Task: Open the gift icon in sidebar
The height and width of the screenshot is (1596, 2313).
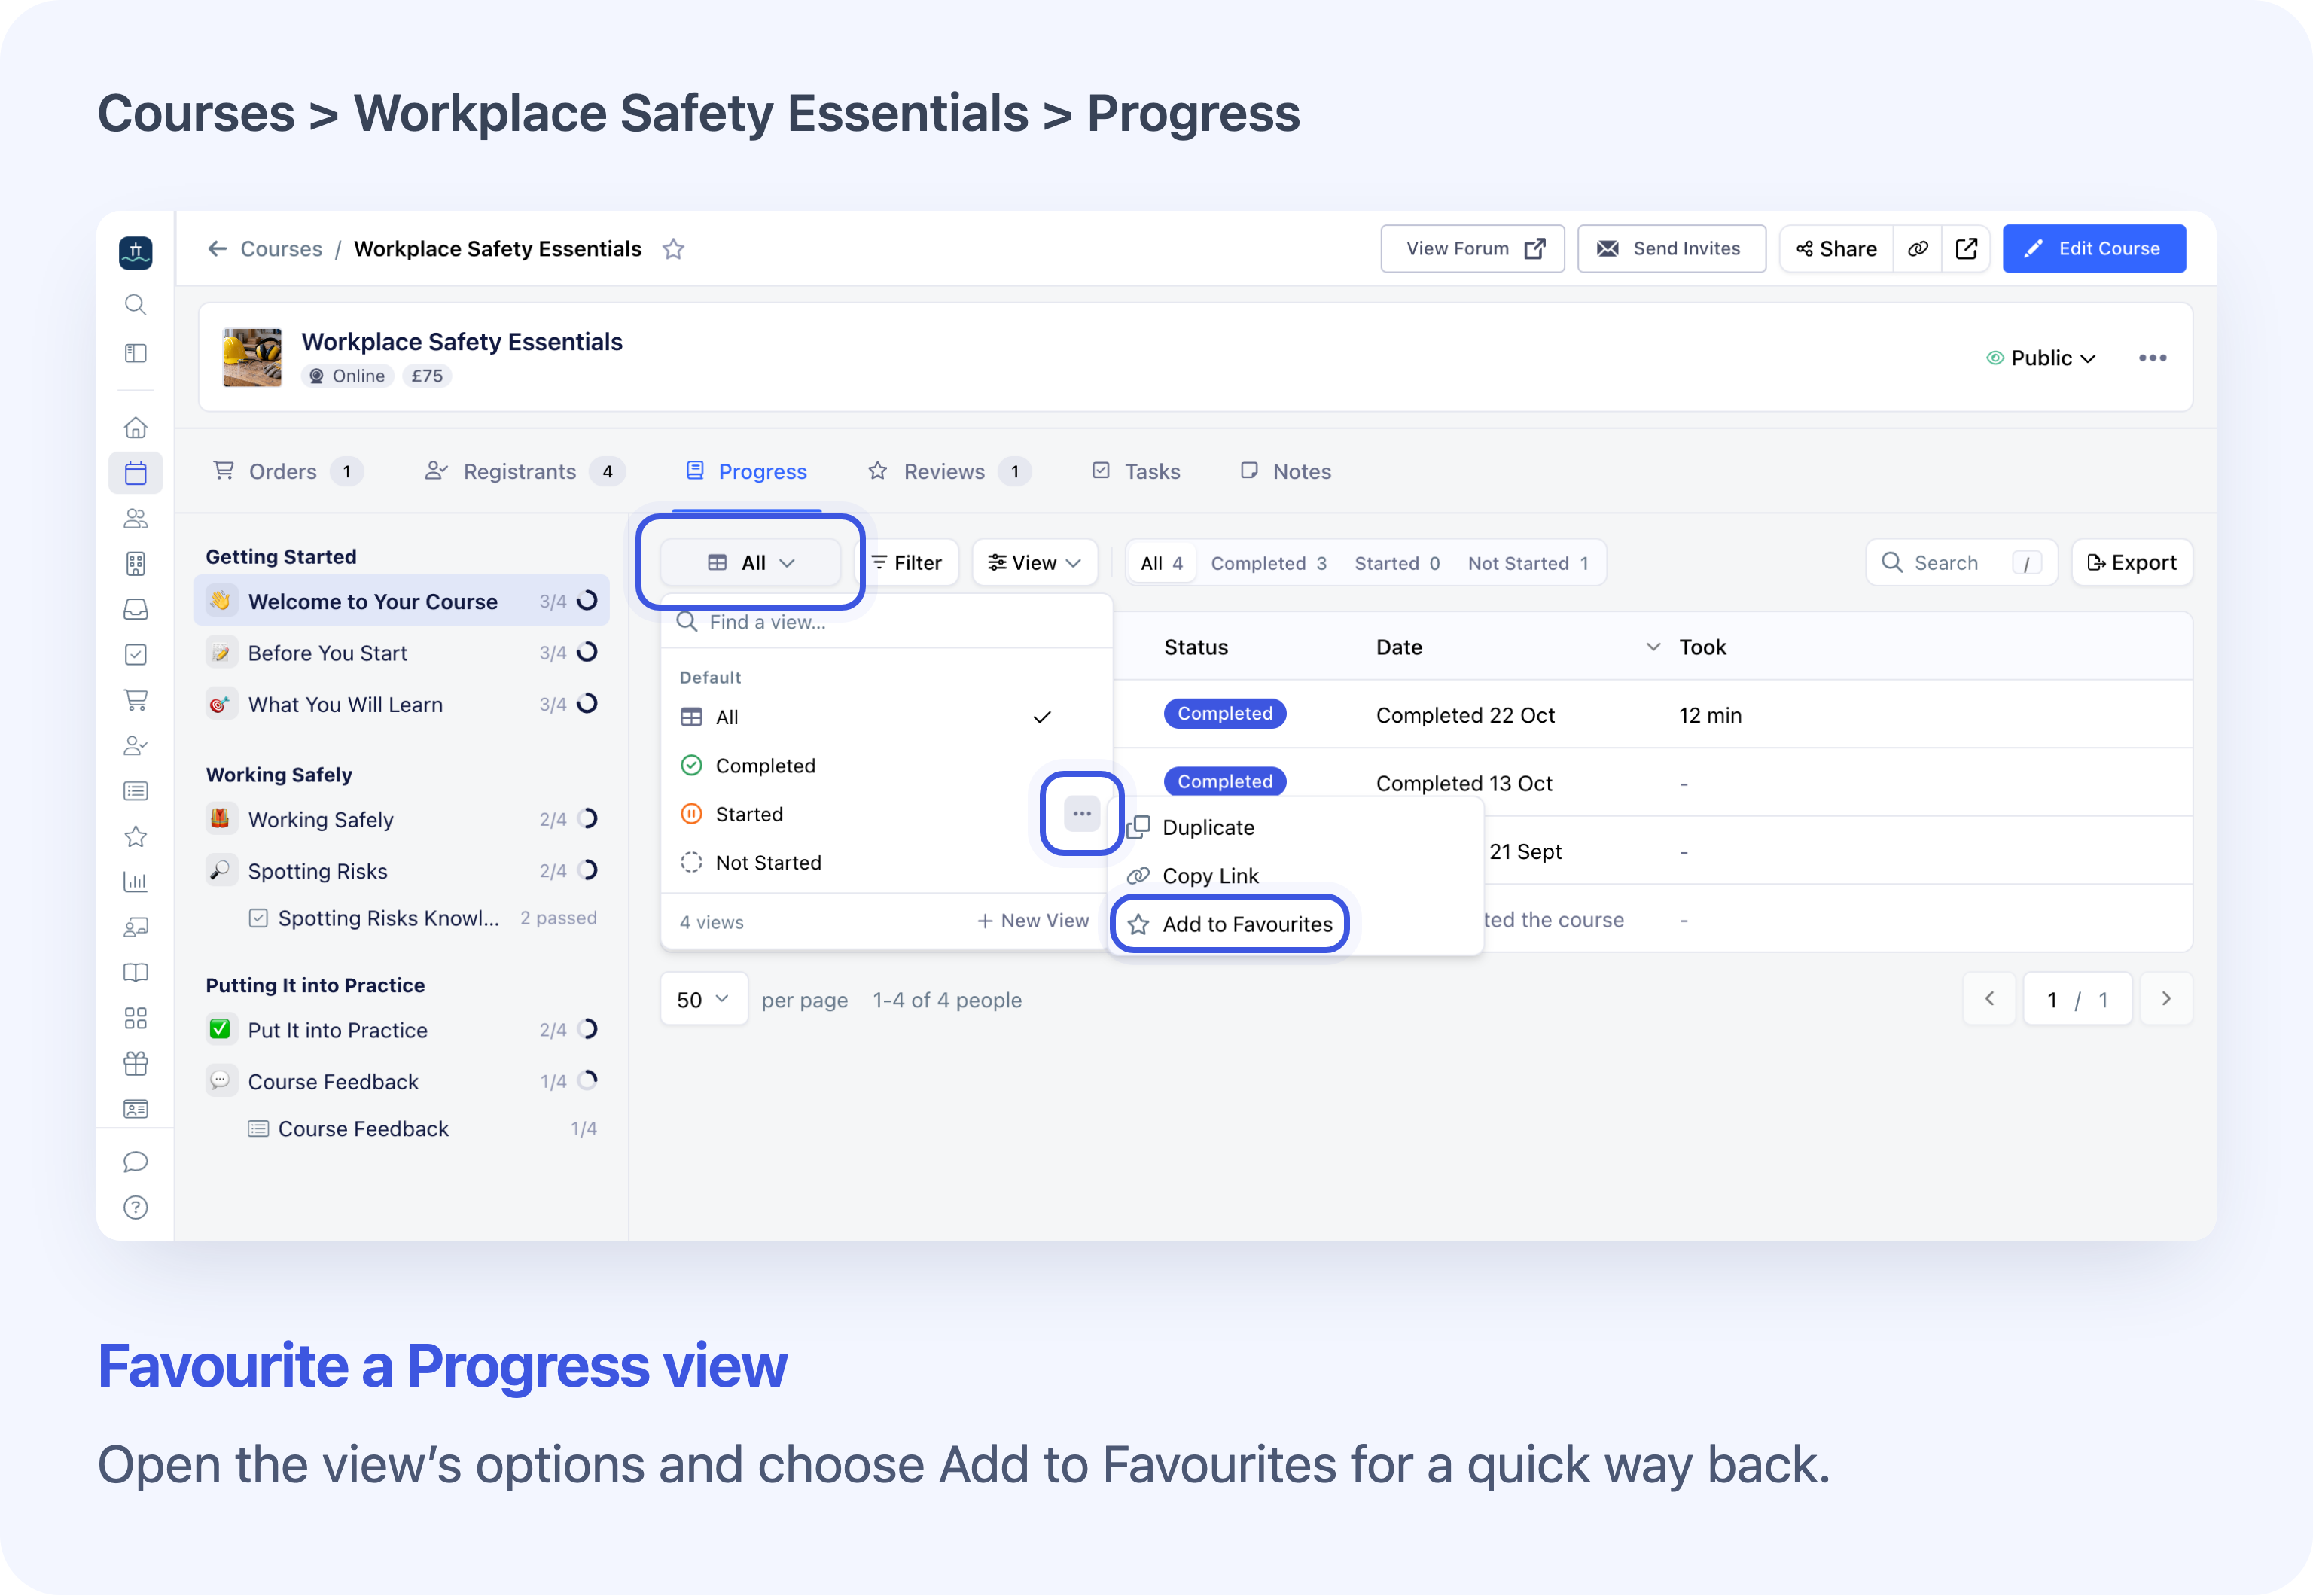Action: 135,1064
